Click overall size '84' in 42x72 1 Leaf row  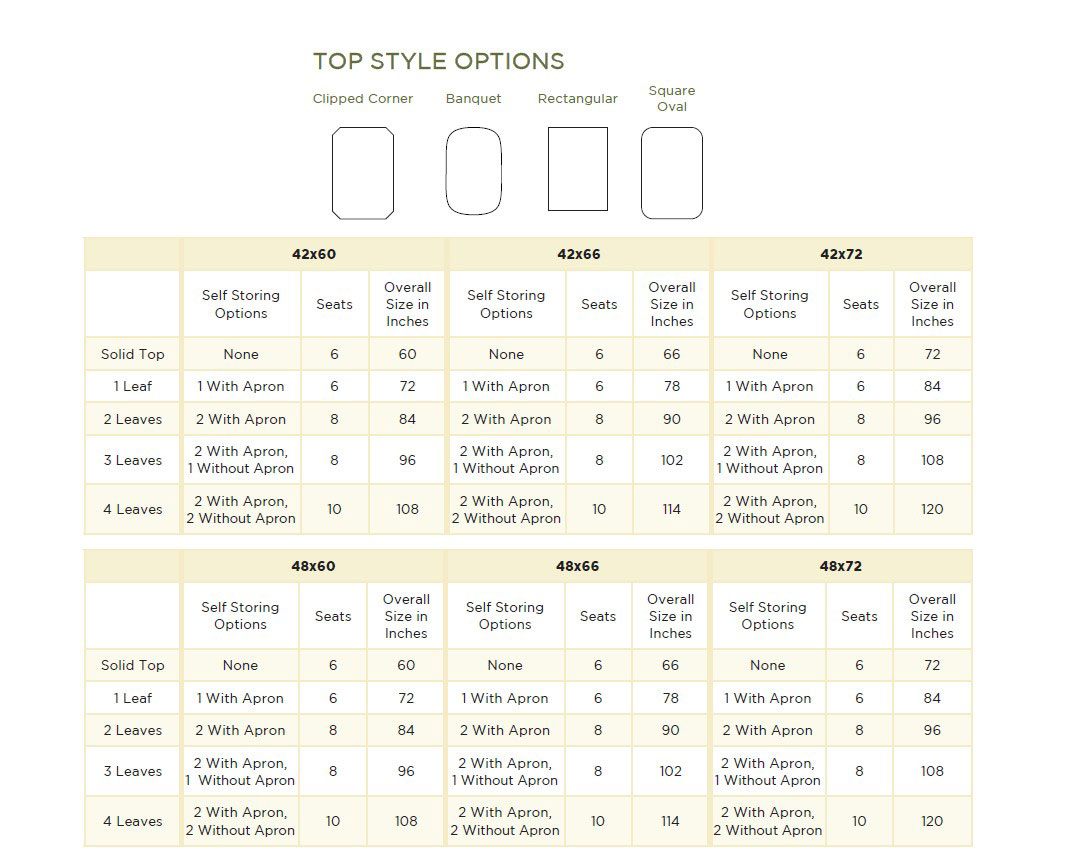pyautogui.click(x=932, y=386)
